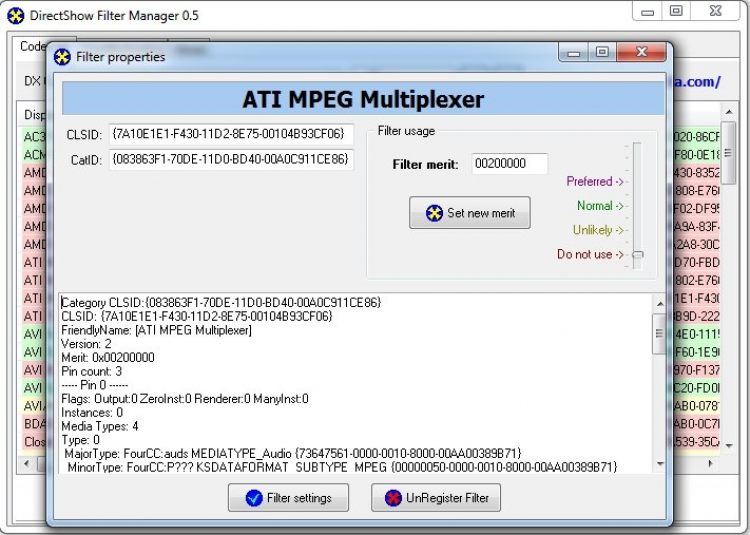Click the details text scrollbar thumb

coord(659,333)
